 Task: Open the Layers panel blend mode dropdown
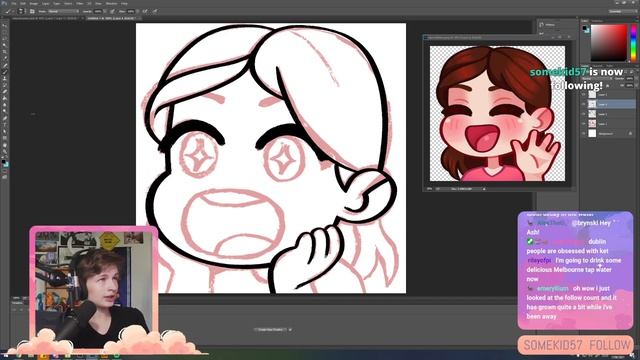pyautogui.click(x=597, y=78)
